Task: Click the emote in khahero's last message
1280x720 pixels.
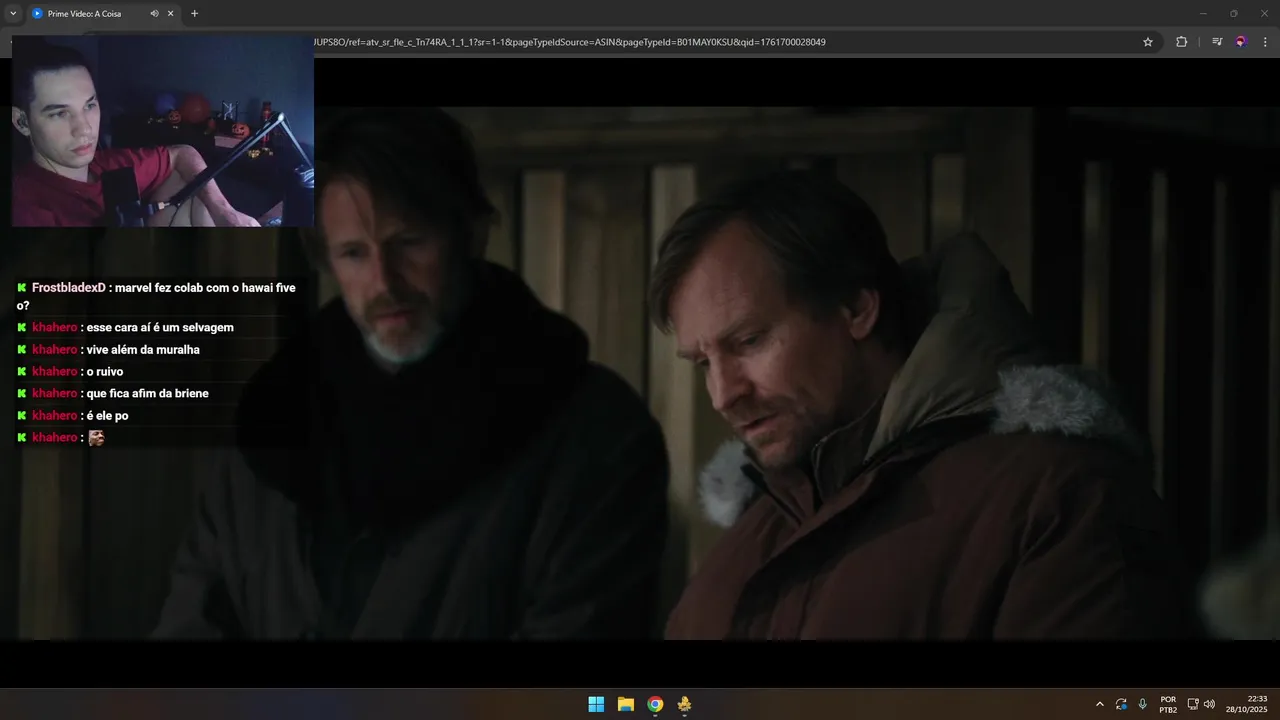Action: (96, 438)
